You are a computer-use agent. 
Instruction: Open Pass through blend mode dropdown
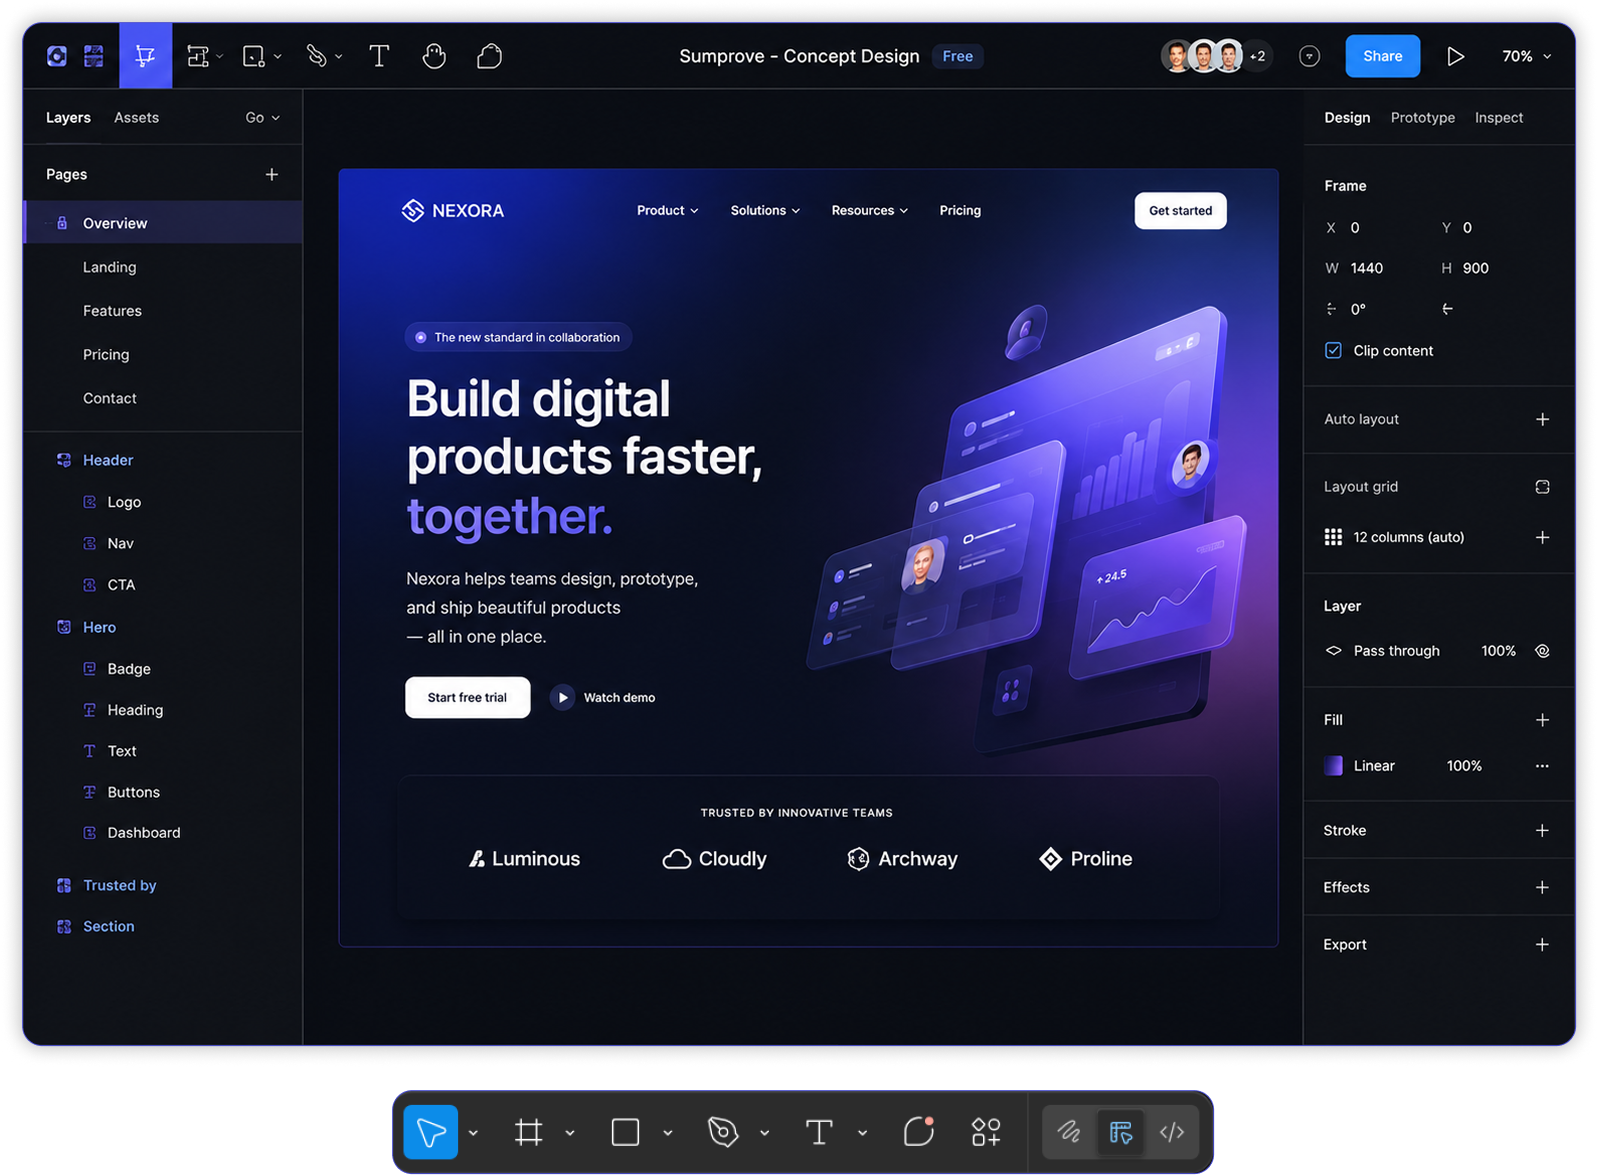(1397, 651)
